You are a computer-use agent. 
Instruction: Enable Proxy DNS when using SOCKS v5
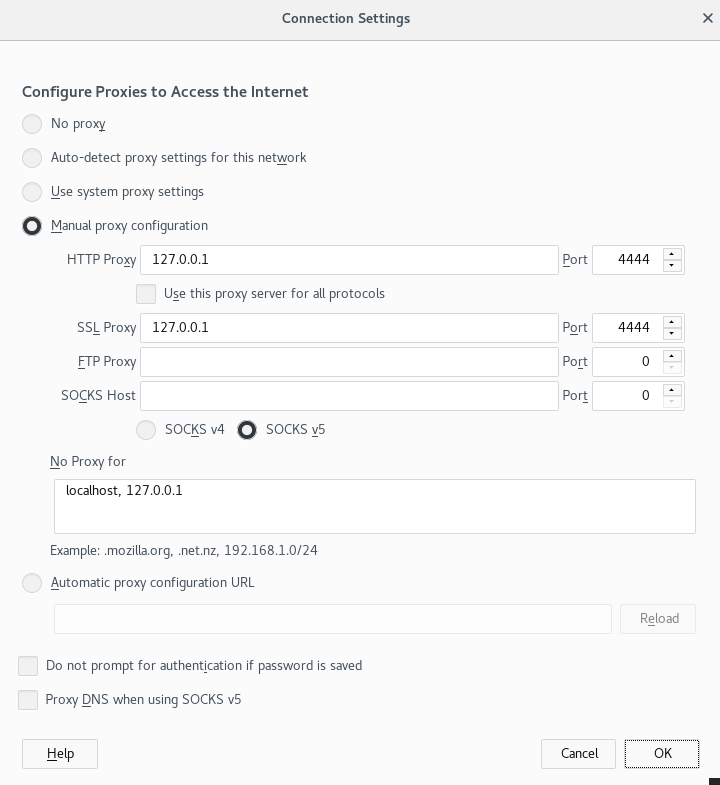28,700
